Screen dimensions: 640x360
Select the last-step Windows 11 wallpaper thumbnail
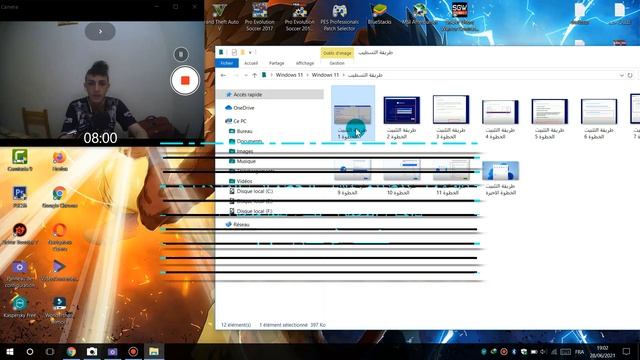pos(500,171)
